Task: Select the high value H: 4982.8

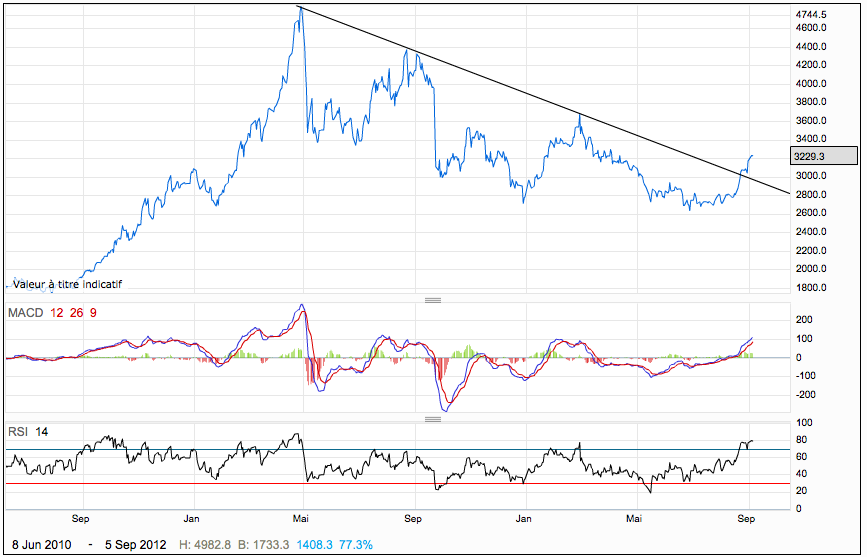Action: pyautogui.click(x=205, y=545)
